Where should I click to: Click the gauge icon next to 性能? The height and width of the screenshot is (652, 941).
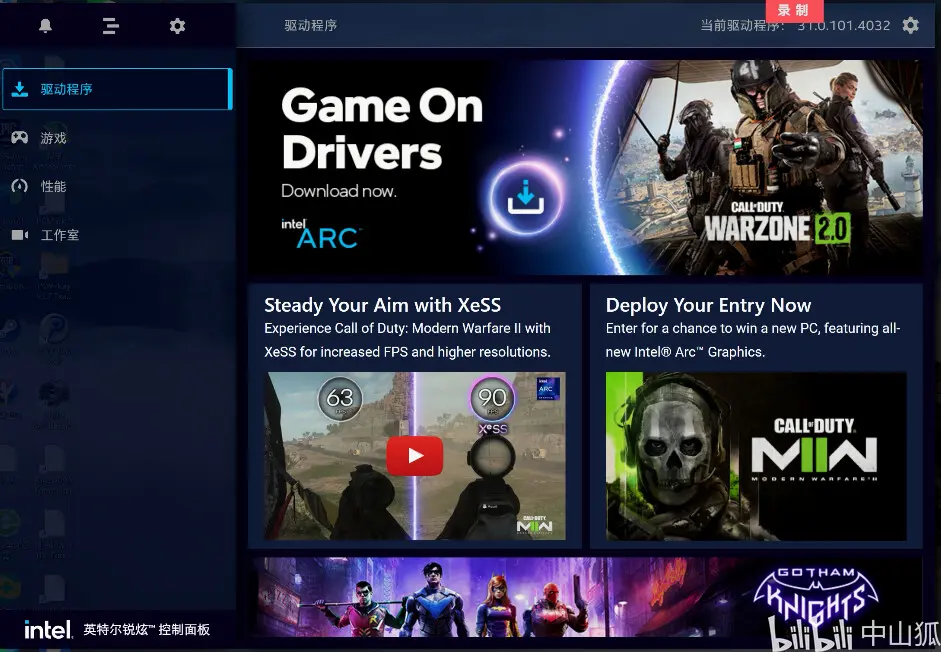point(20,186)
